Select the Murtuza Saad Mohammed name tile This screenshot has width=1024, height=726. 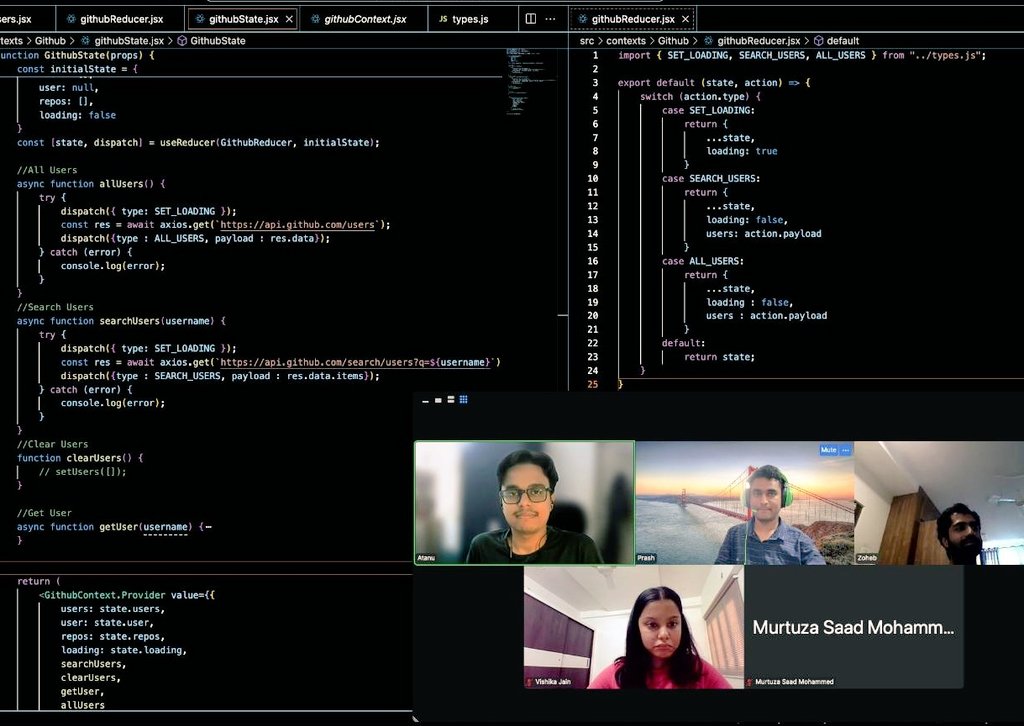854,627
